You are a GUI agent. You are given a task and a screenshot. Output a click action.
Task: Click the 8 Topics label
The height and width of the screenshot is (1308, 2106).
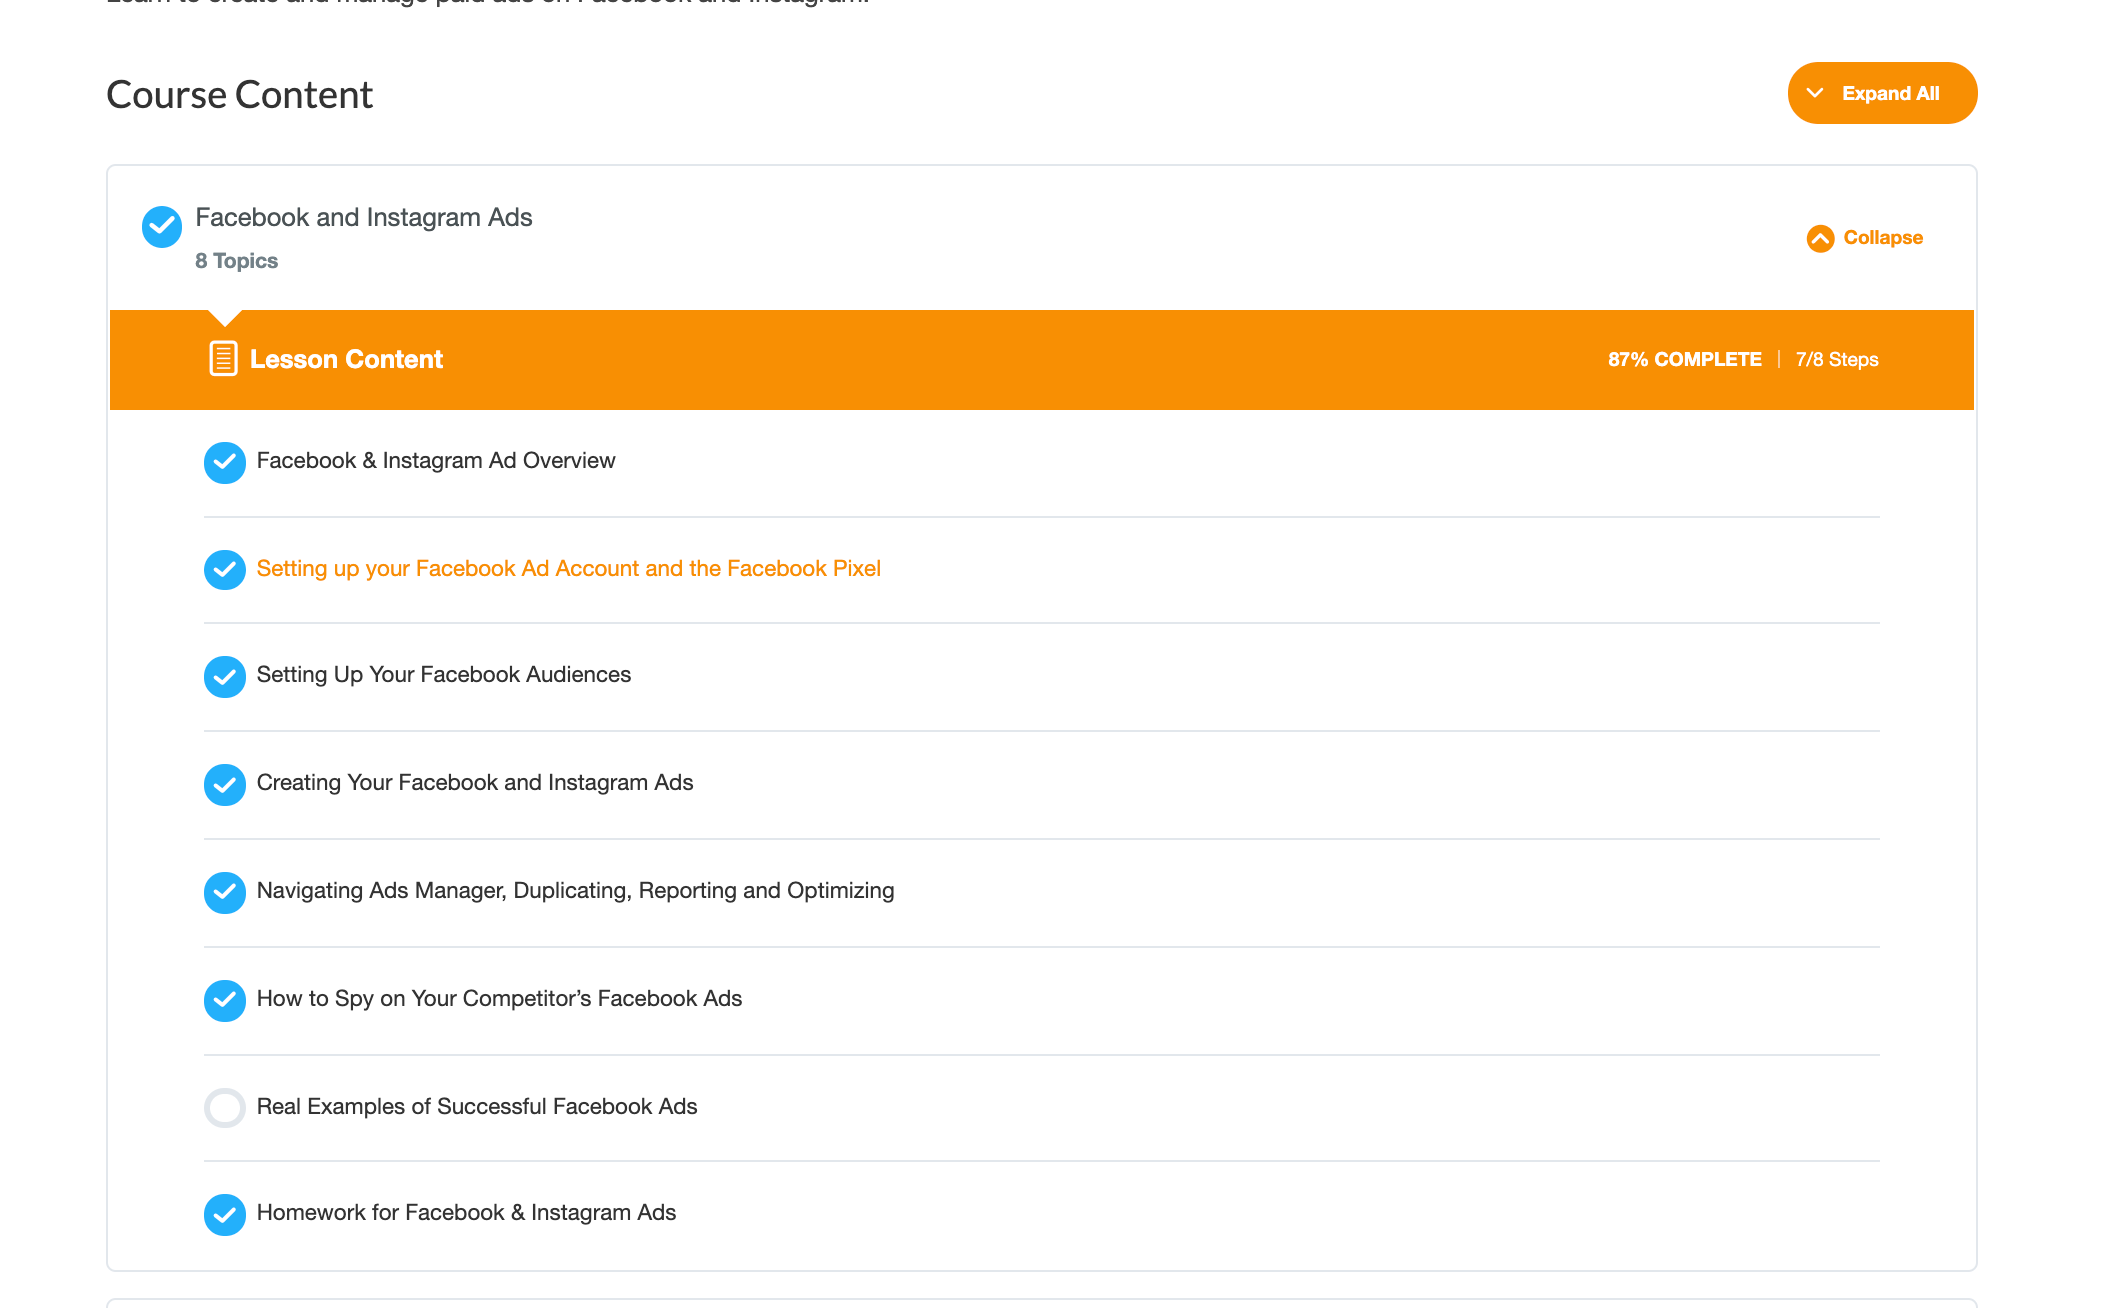236,261
